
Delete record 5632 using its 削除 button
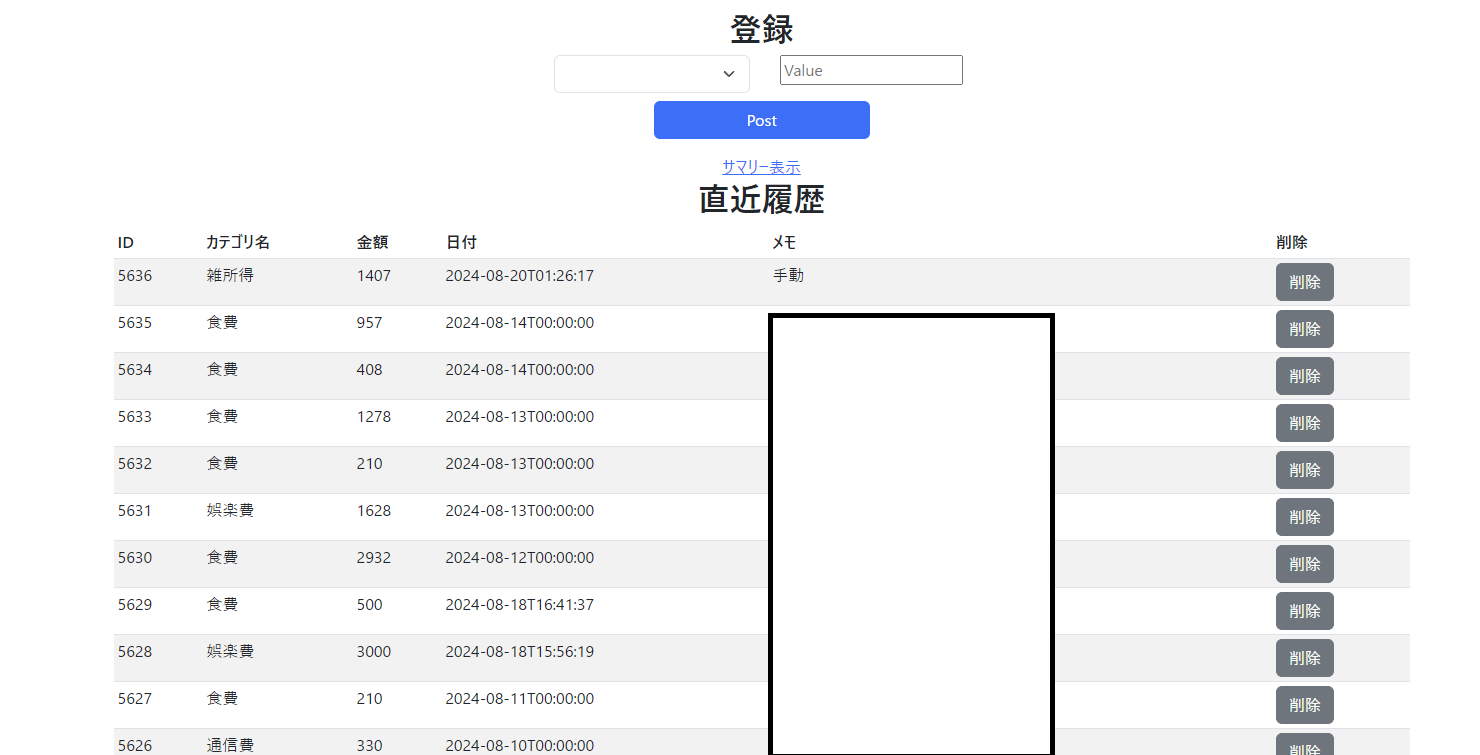point(1304,470)
